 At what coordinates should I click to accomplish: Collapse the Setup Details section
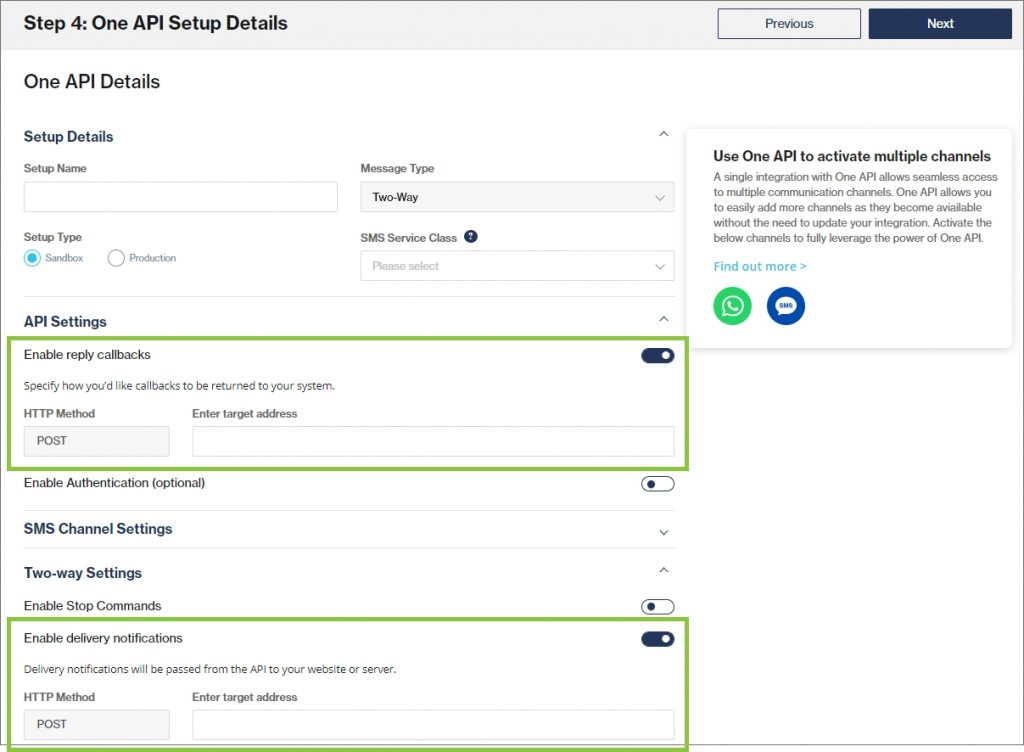(x=663, y=133)
